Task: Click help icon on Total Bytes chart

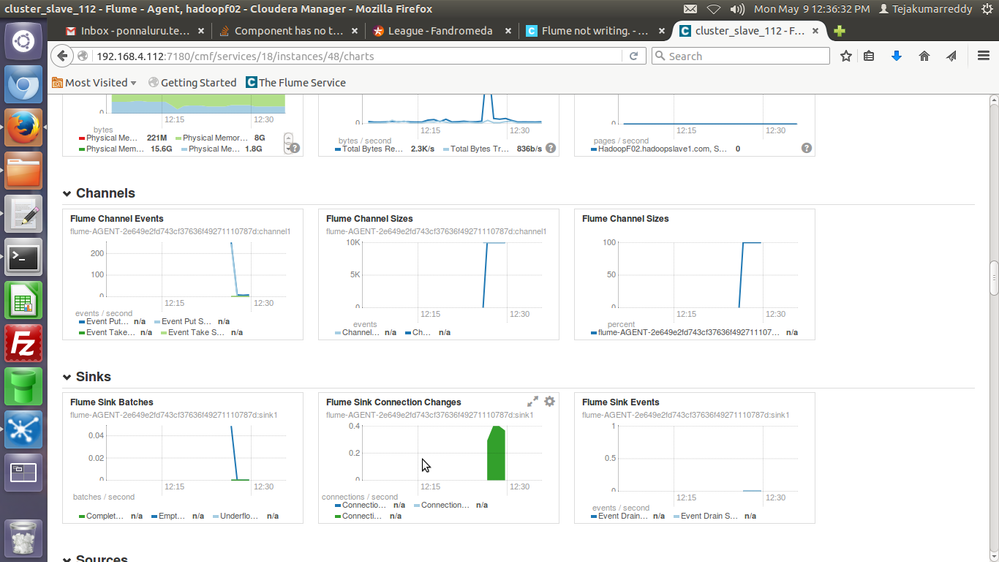Action: (550, 148)
